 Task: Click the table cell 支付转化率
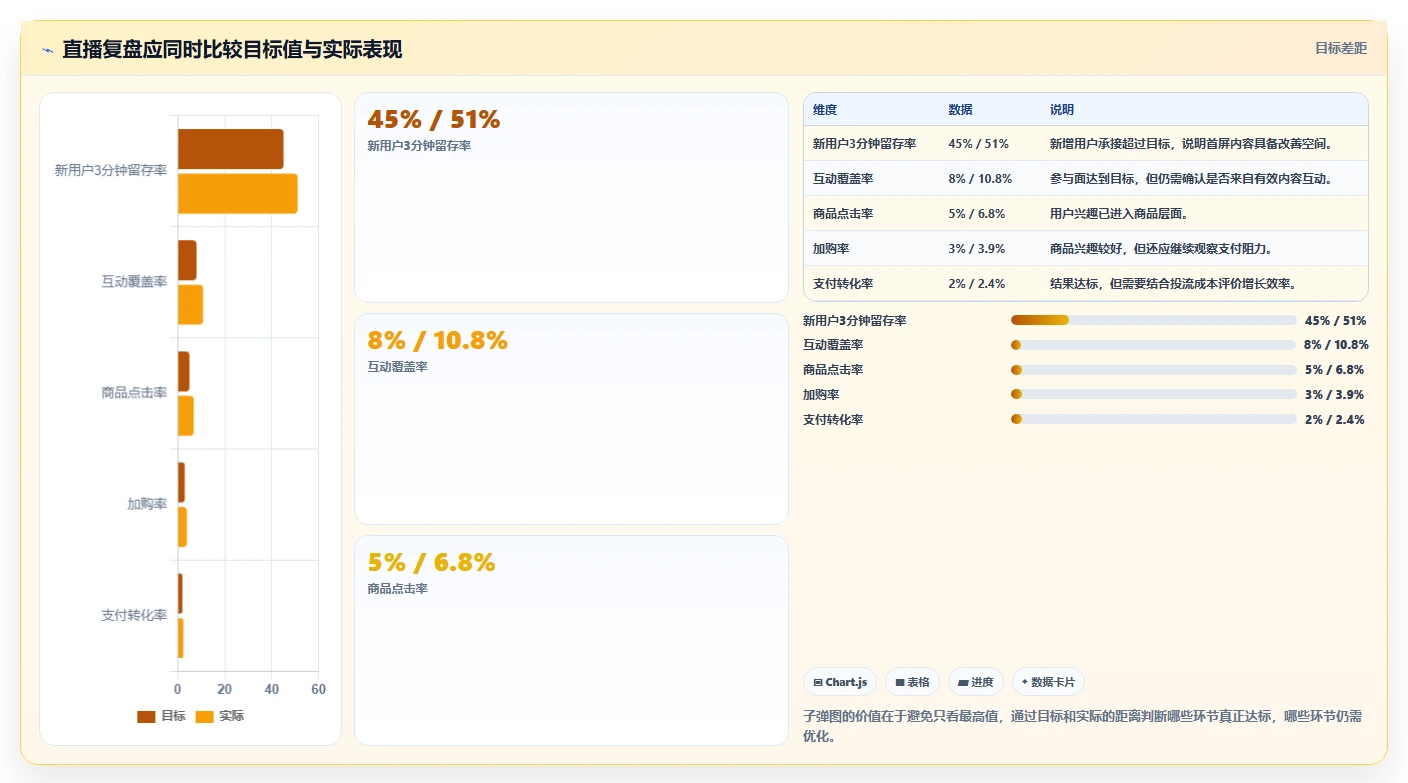[843, 284]
